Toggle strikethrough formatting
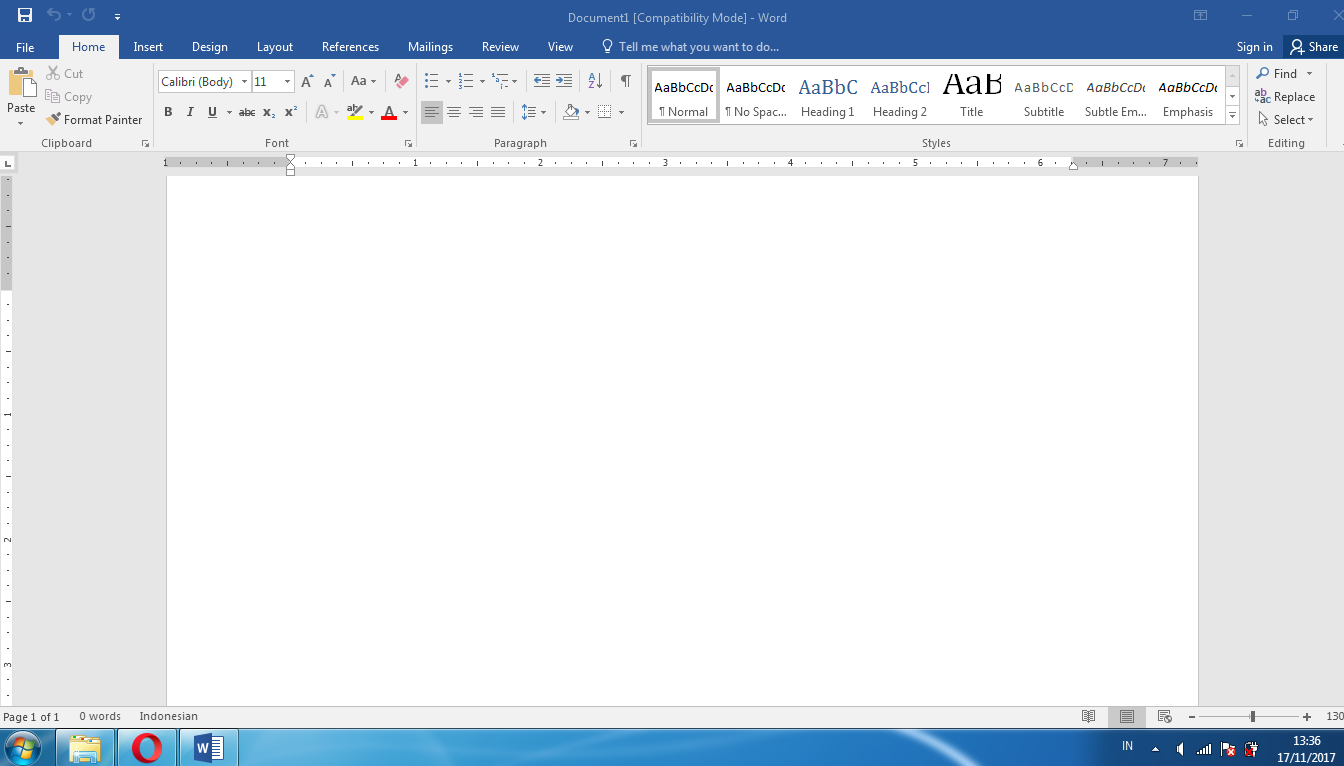 (246, 112)
